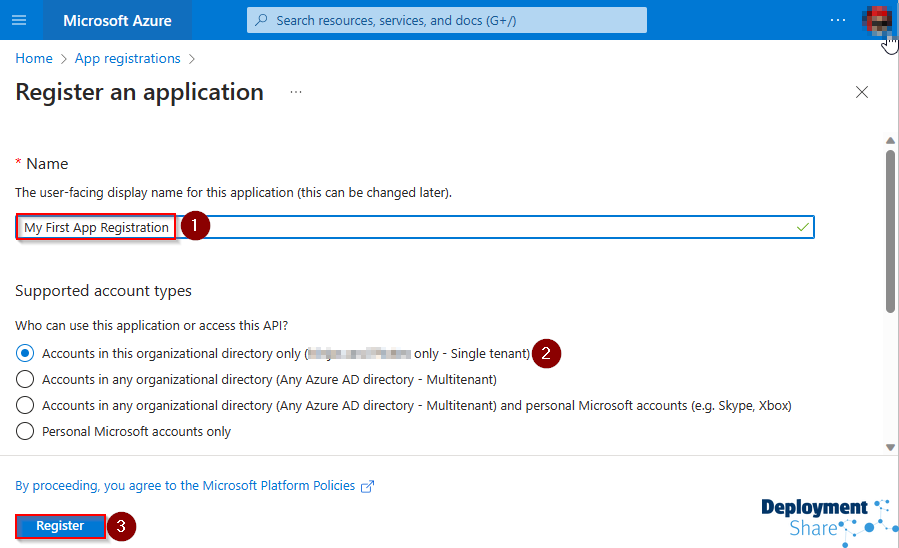This screenshot has width=899, height=548.
Task: Select Accounts in this organizational directory only
Action: 25,353
